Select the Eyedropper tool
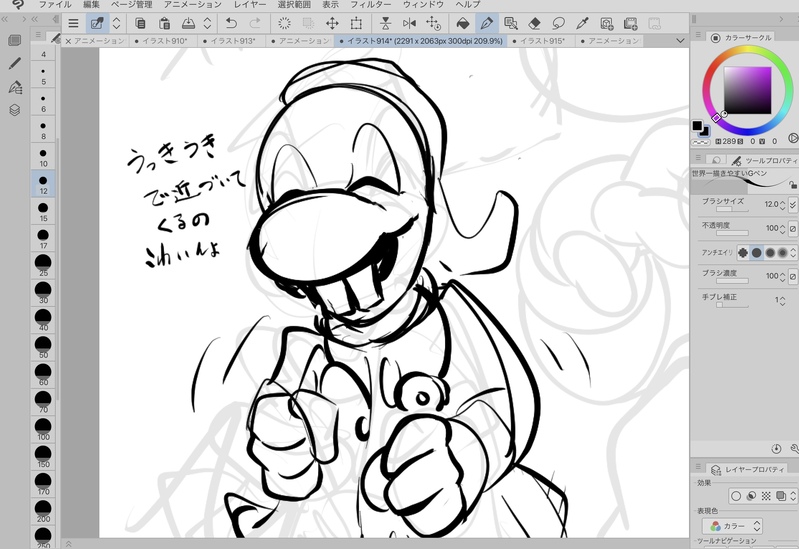The image size is (799, 549). (x=582, y=23)
